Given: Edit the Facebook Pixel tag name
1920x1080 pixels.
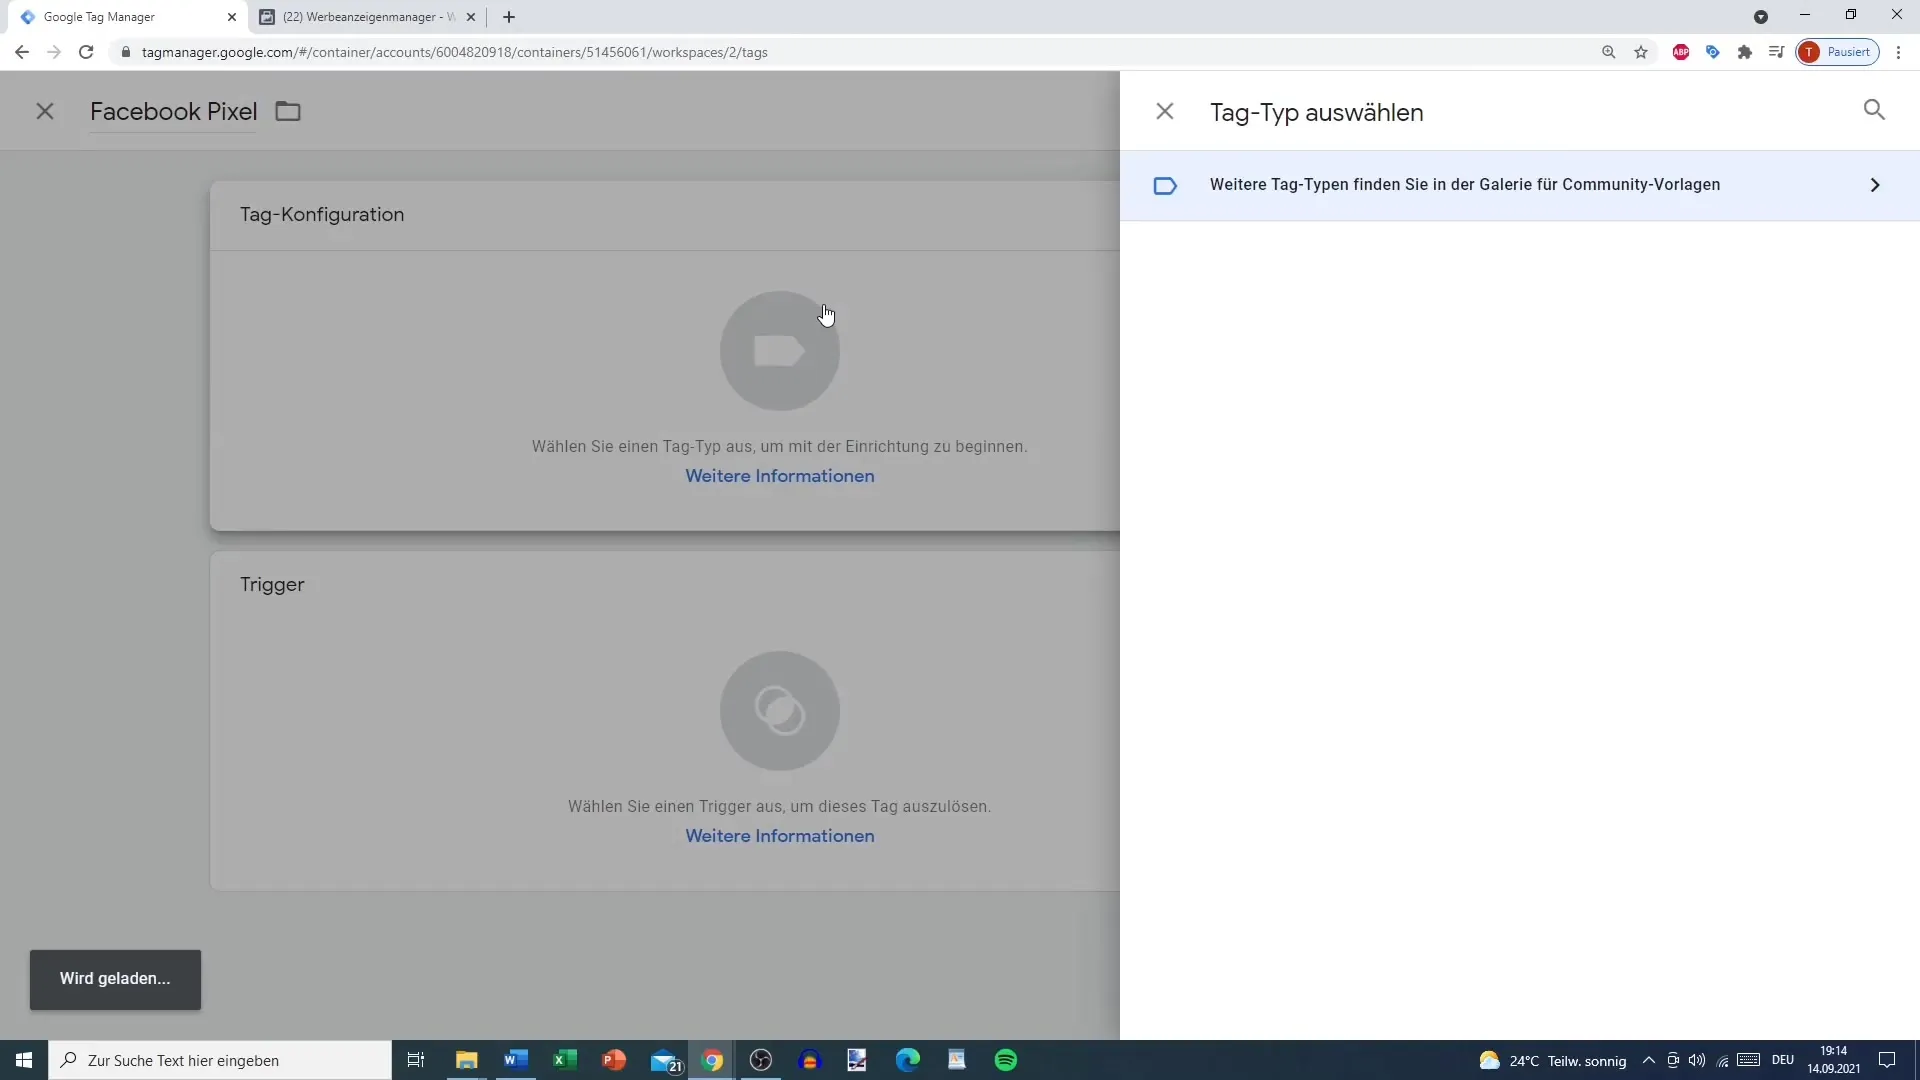Looking at the screenshot, I should pyautogui.click(x=173, y=111).
